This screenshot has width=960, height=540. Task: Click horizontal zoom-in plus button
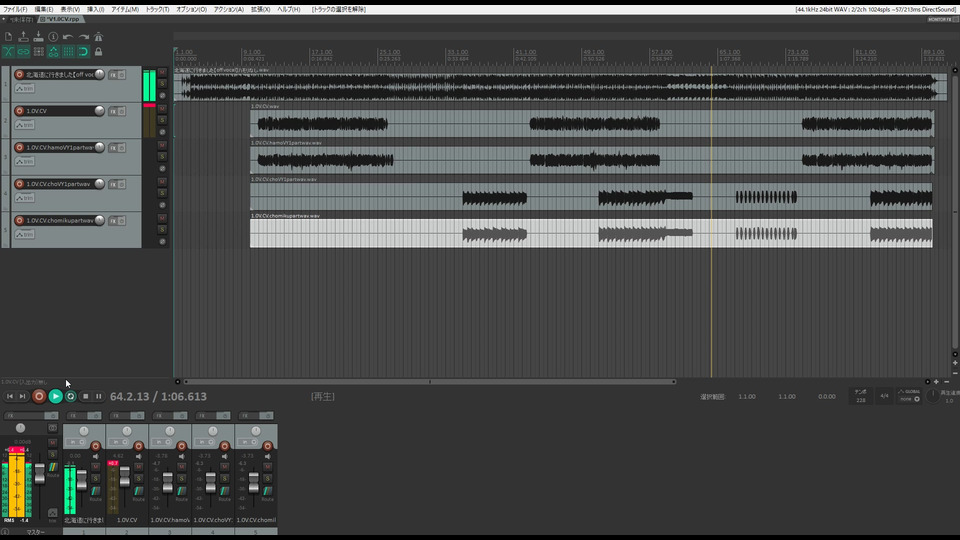(x=936, y=381)
